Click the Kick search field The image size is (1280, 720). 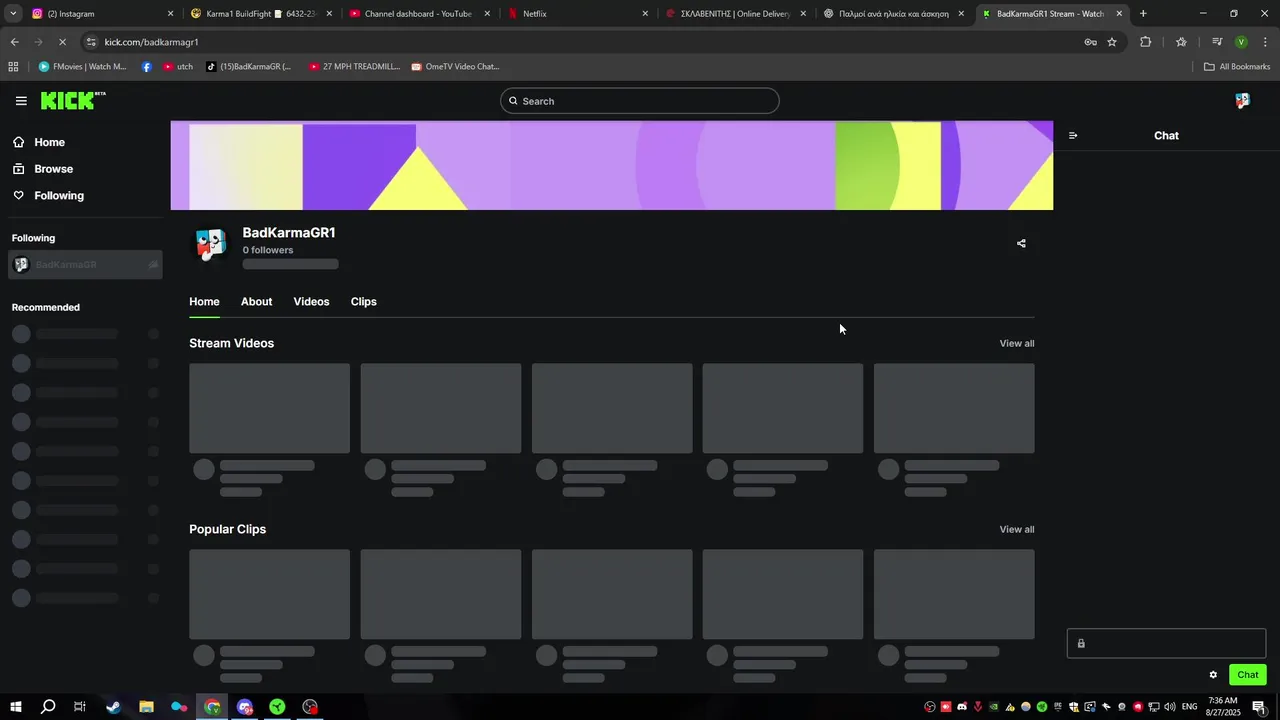[x=640, y=101]
